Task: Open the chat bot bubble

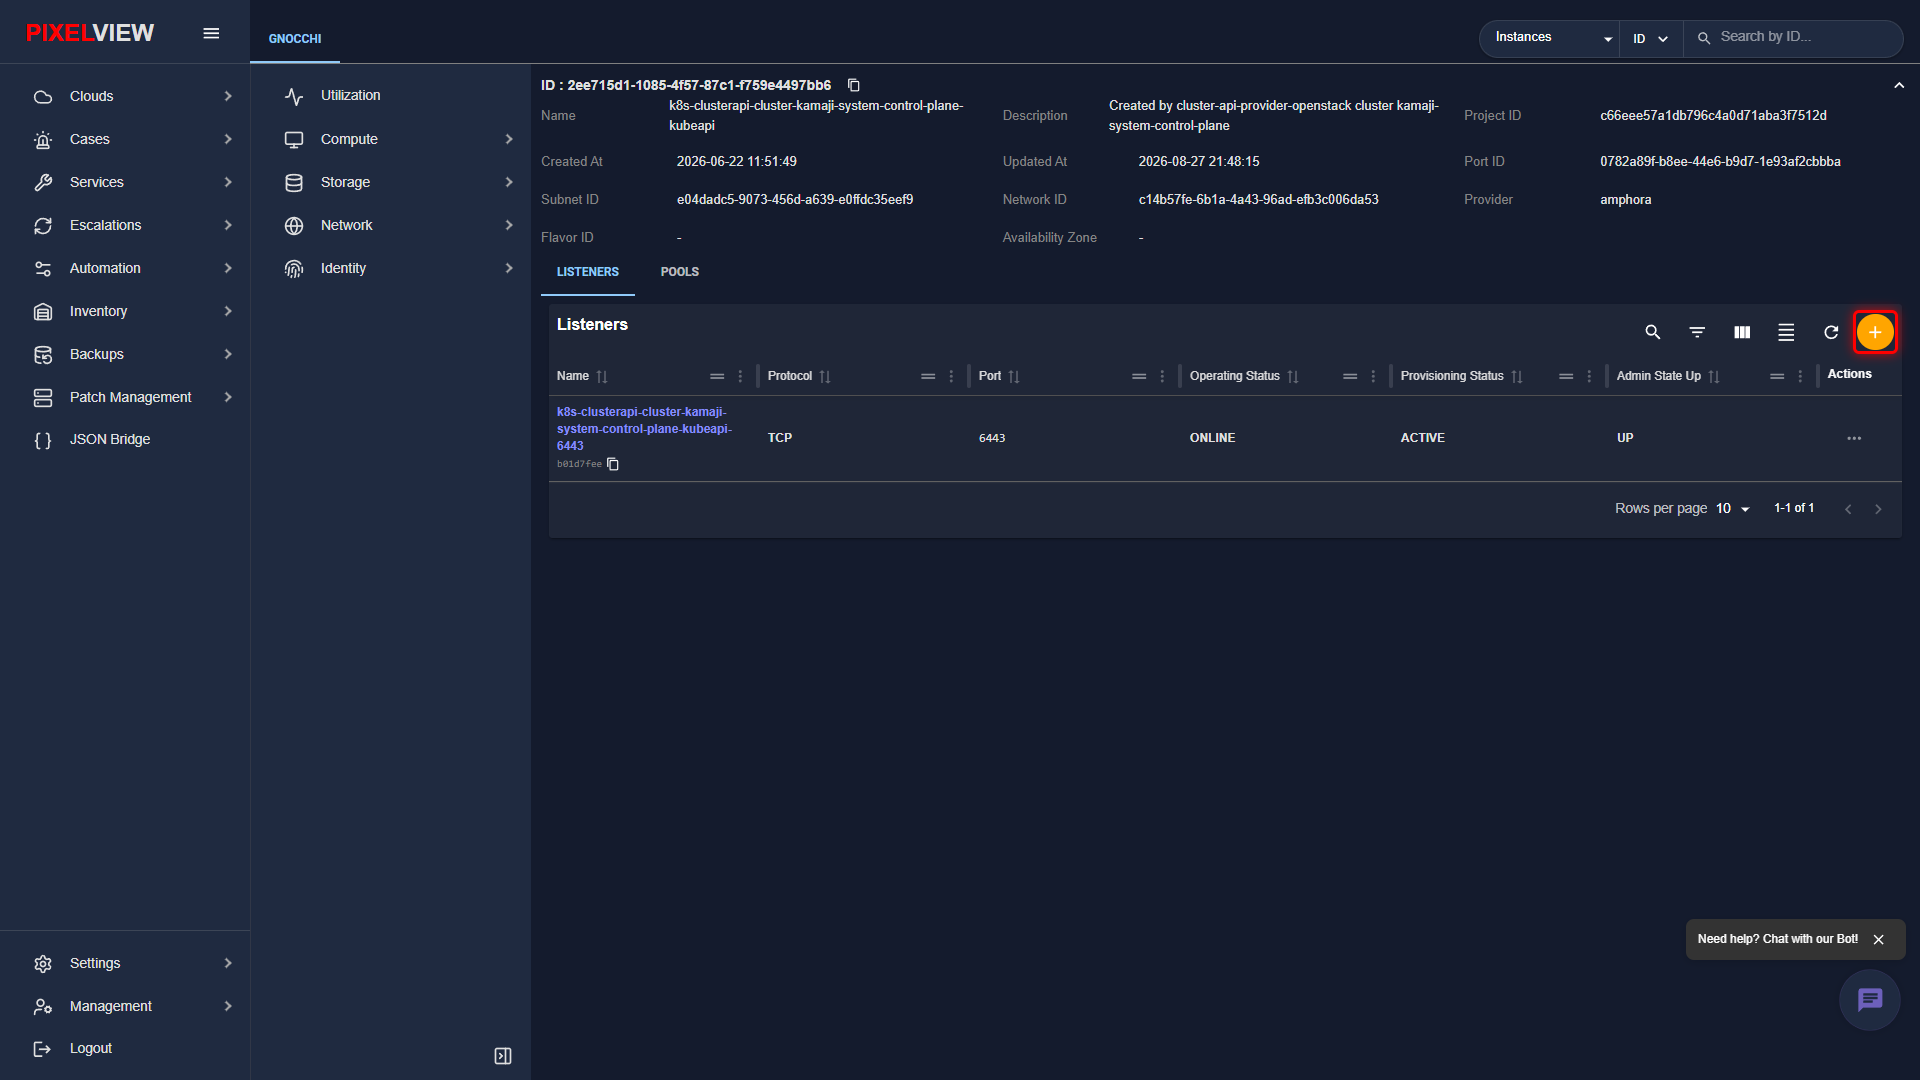Action: [1869, 999]
